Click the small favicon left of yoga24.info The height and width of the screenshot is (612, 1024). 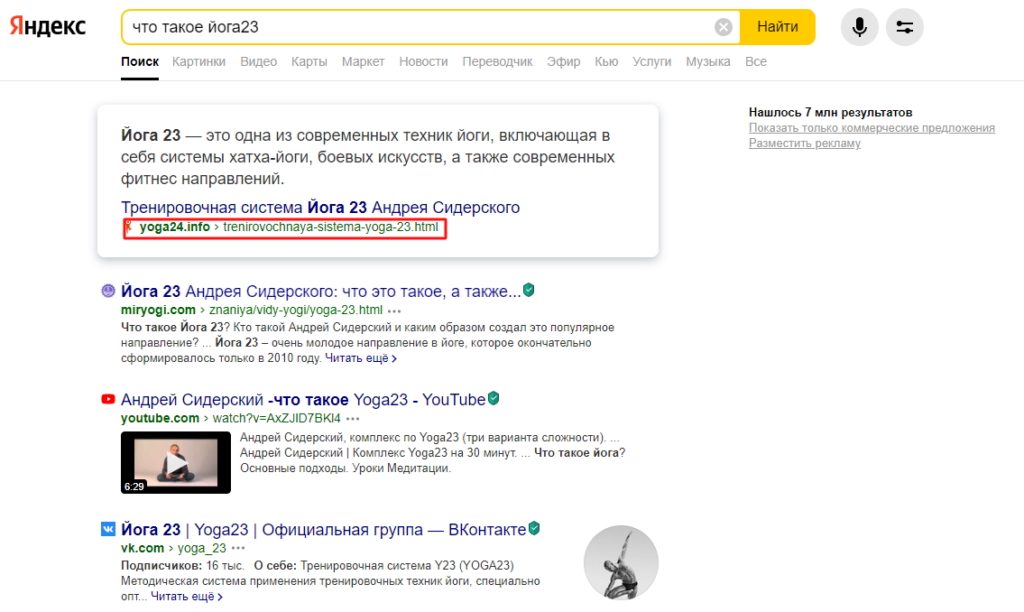click(129, 227)
